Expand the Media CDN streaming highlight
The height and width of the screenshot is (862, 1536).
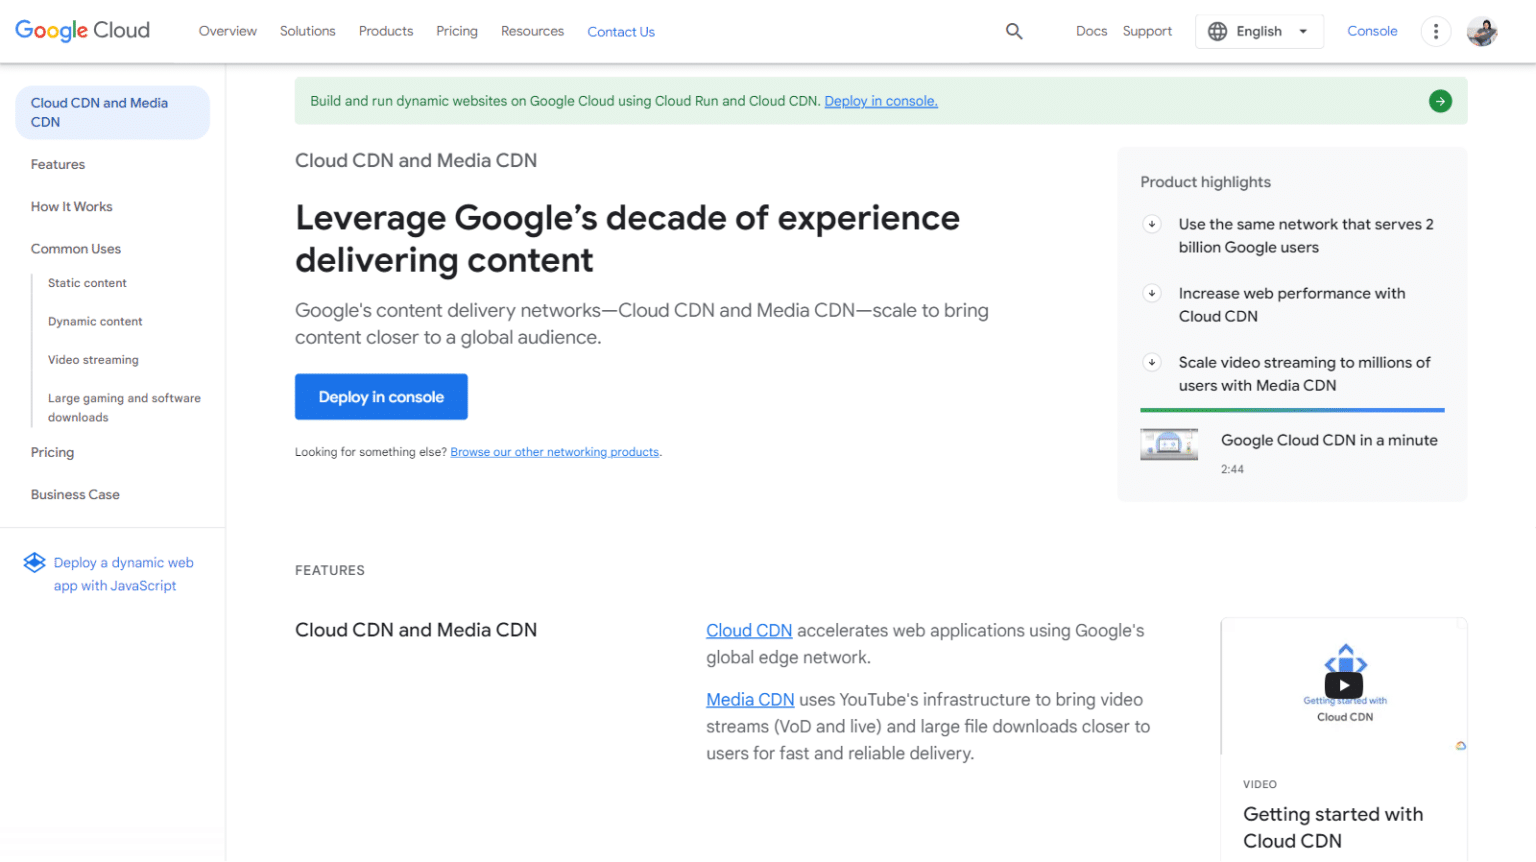pos(1151,362)
